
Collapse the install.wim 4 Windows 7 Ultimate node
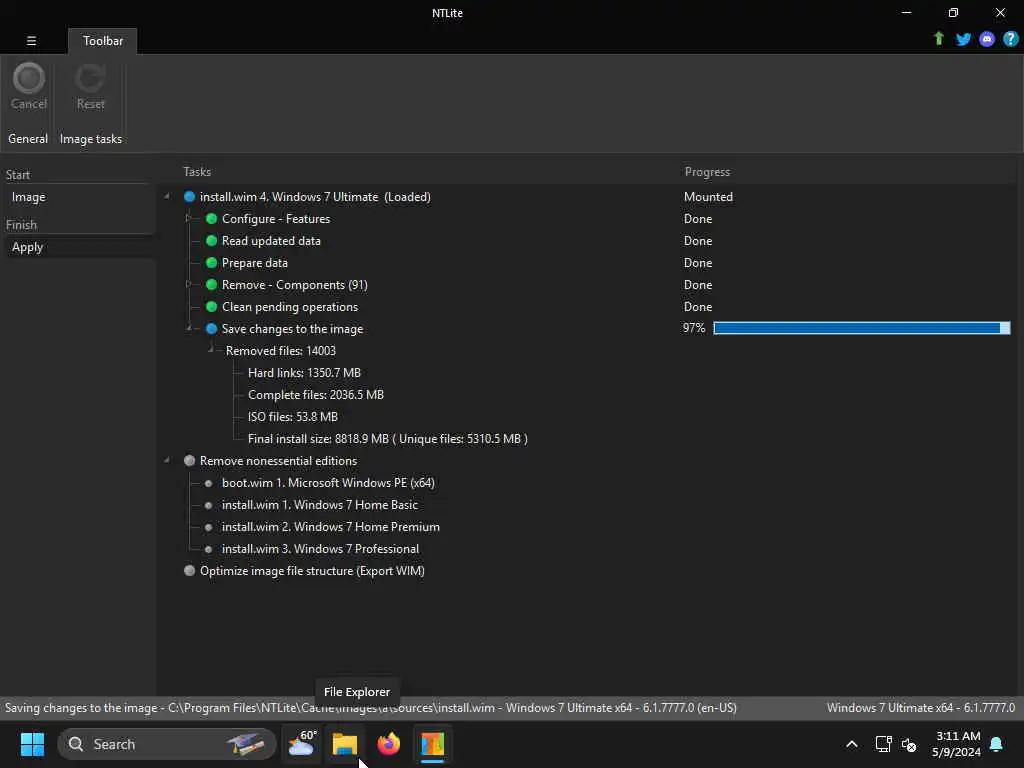[x=167, y=197]
